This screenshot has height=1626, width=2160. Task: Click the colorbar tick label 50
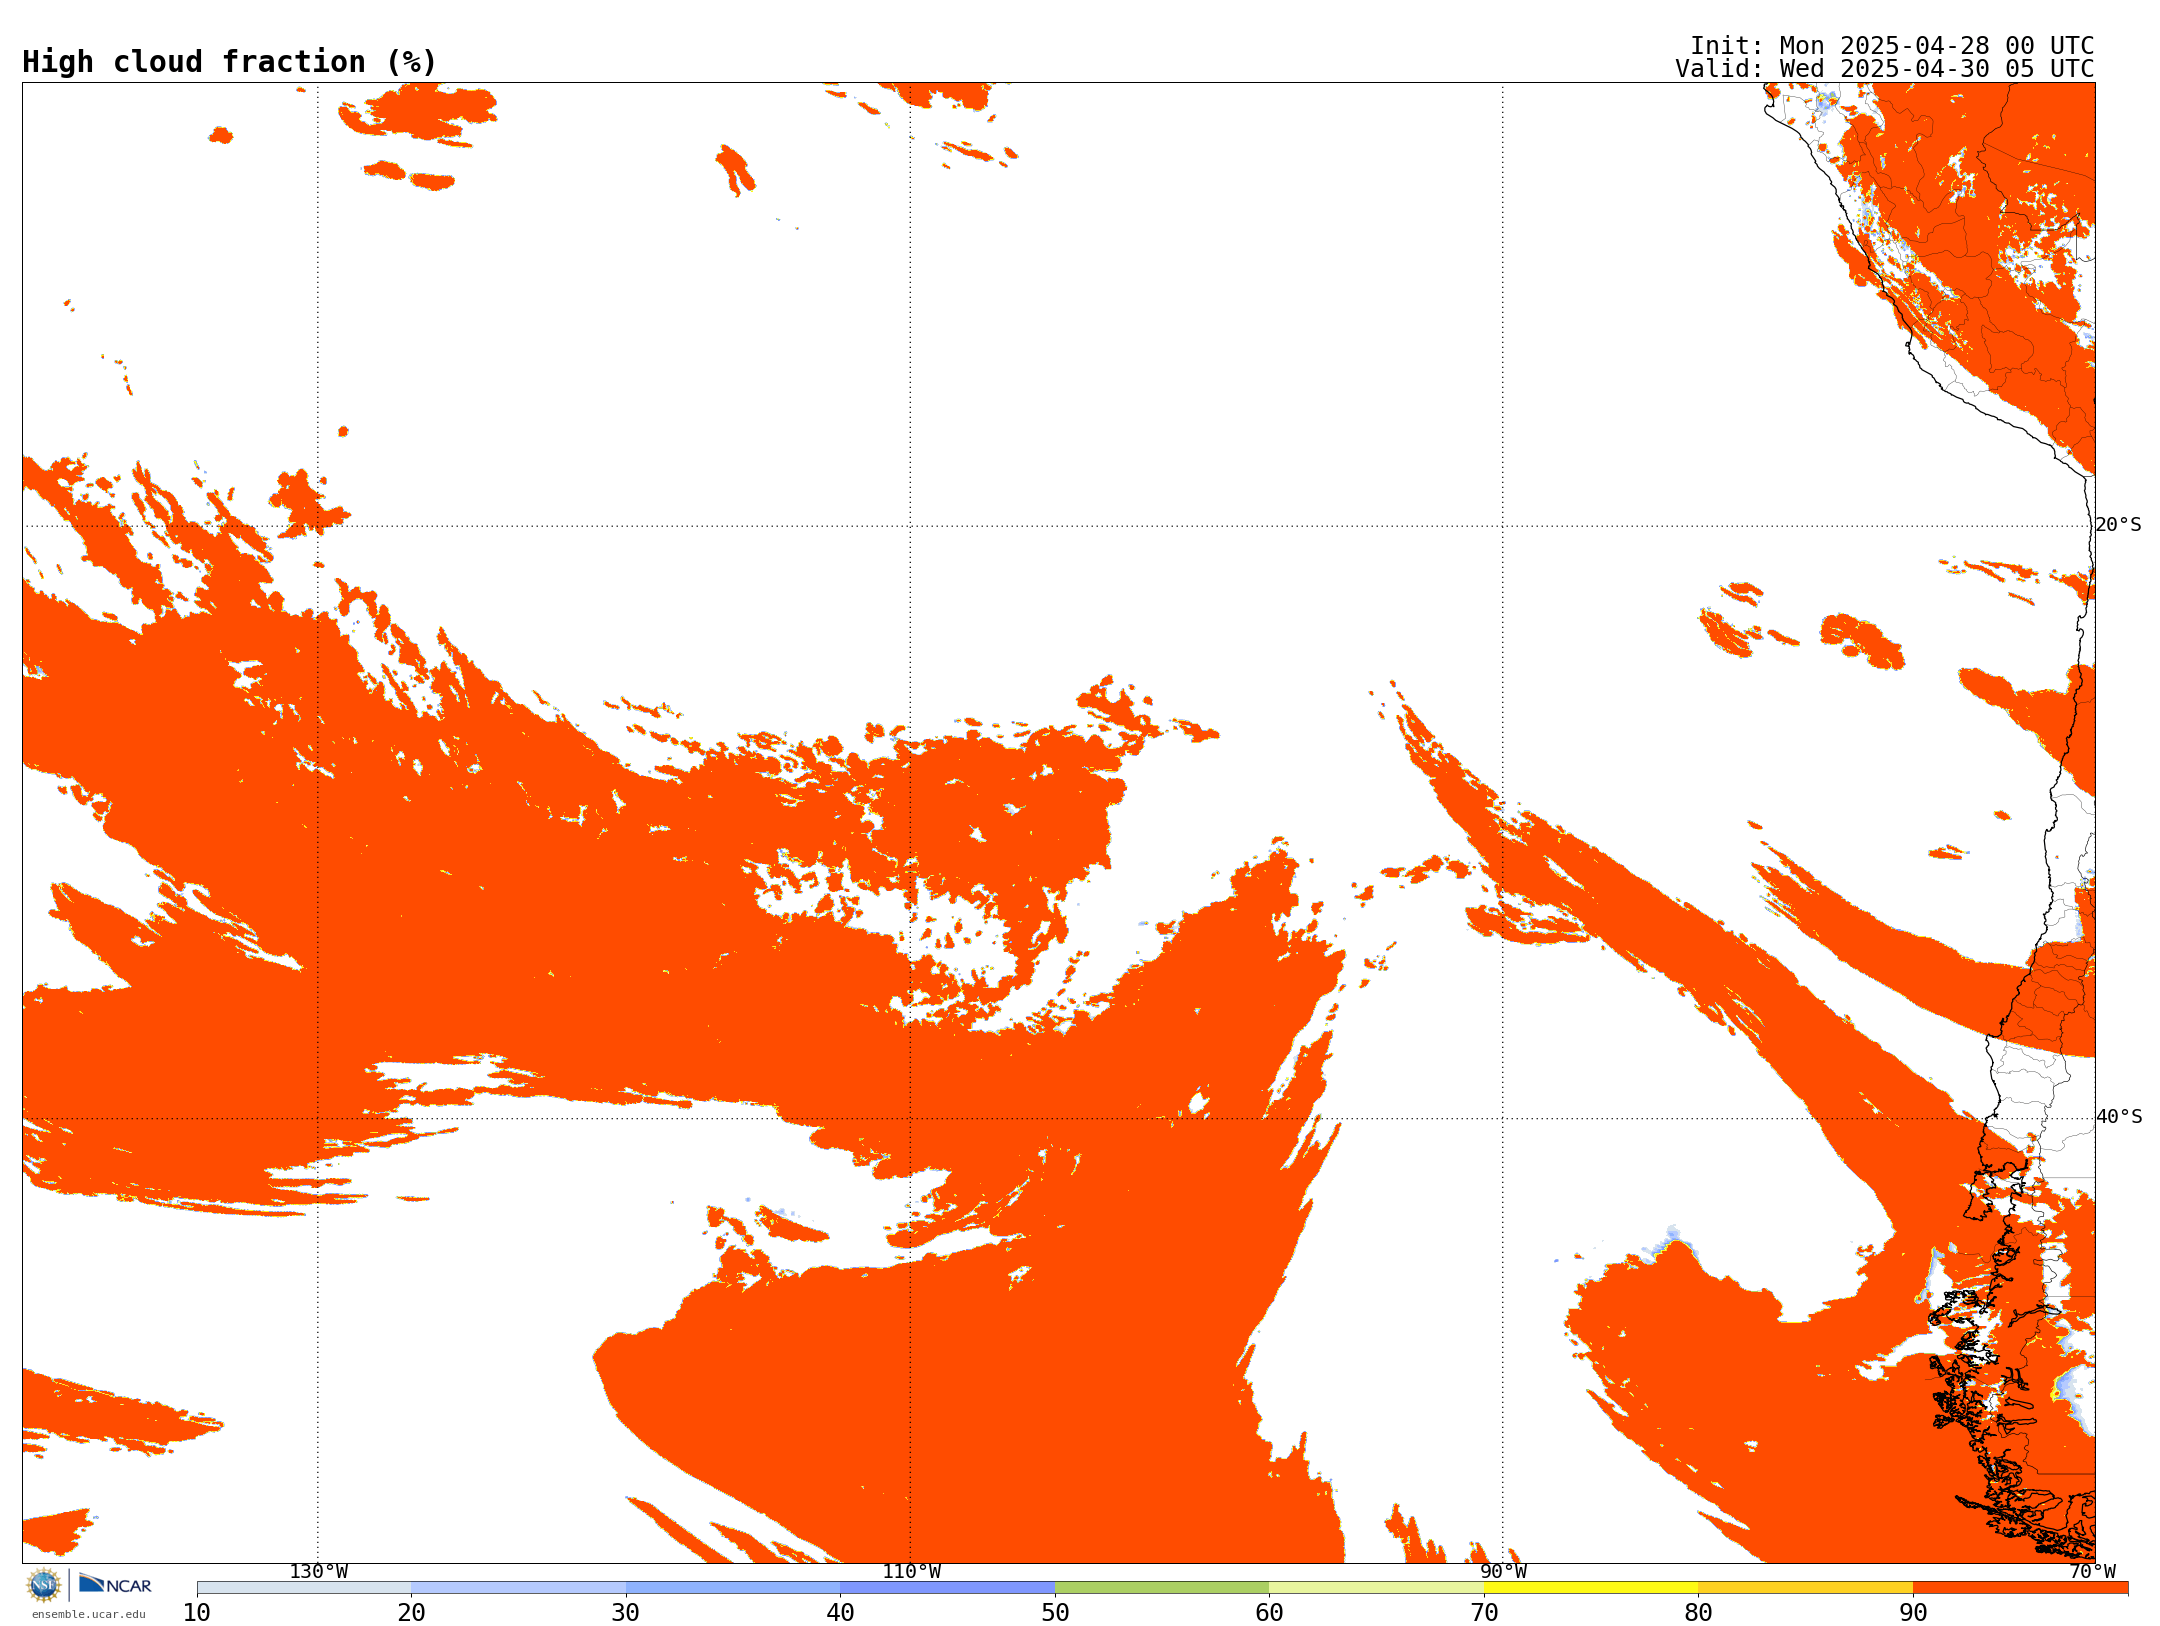(1055, 1613)
